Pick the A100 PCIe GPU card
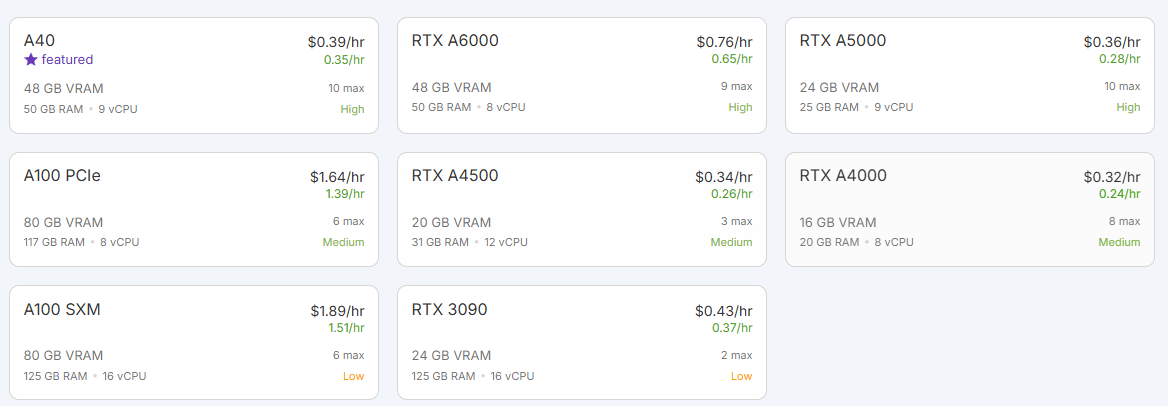The width and height of the screenshot is (1168, 406). [x=194, y=210]
